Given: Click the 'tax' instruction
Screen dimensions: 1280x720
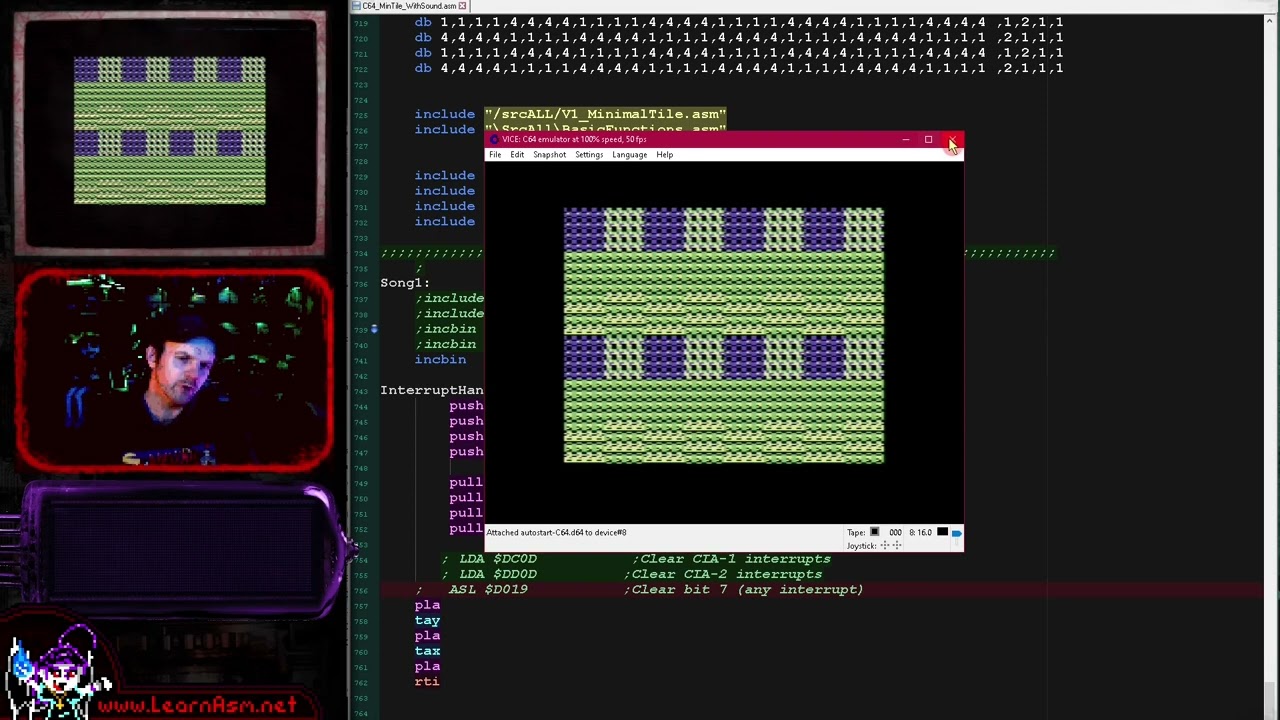Looking at the screenshot, I should (427, 651).
